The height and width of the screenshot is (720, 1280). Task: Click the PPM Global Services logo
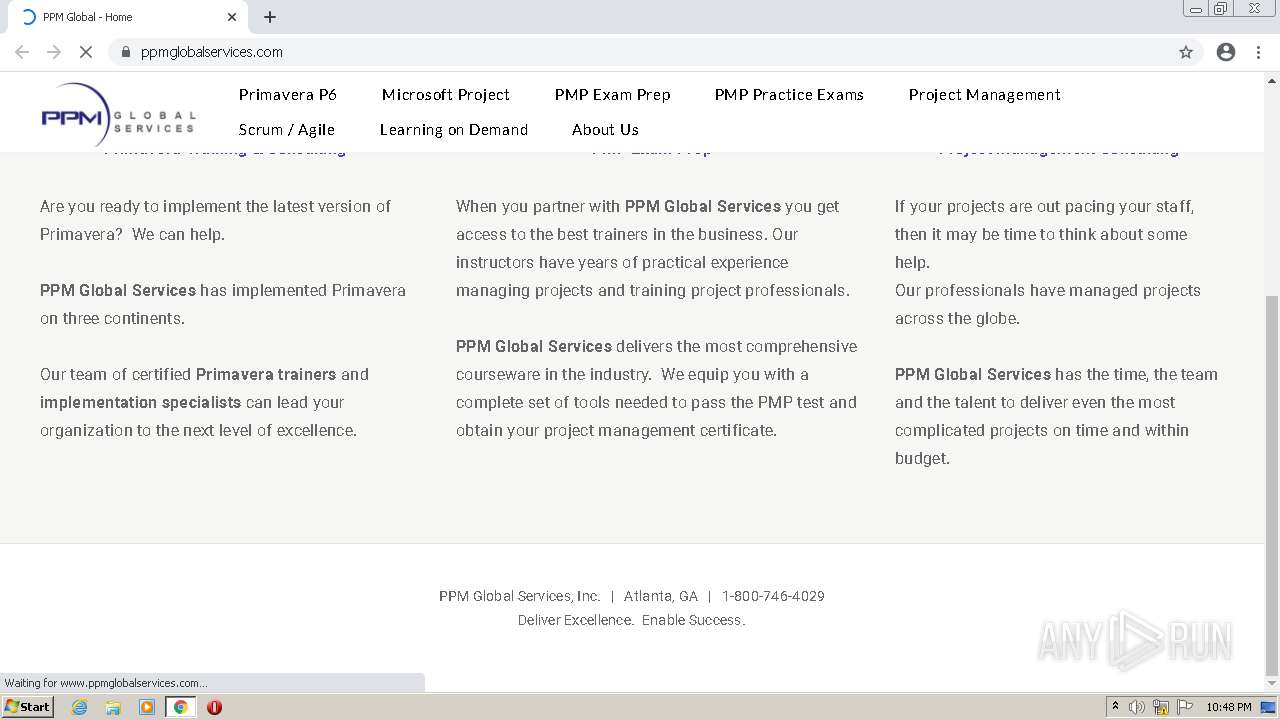(x=118, y=115)
